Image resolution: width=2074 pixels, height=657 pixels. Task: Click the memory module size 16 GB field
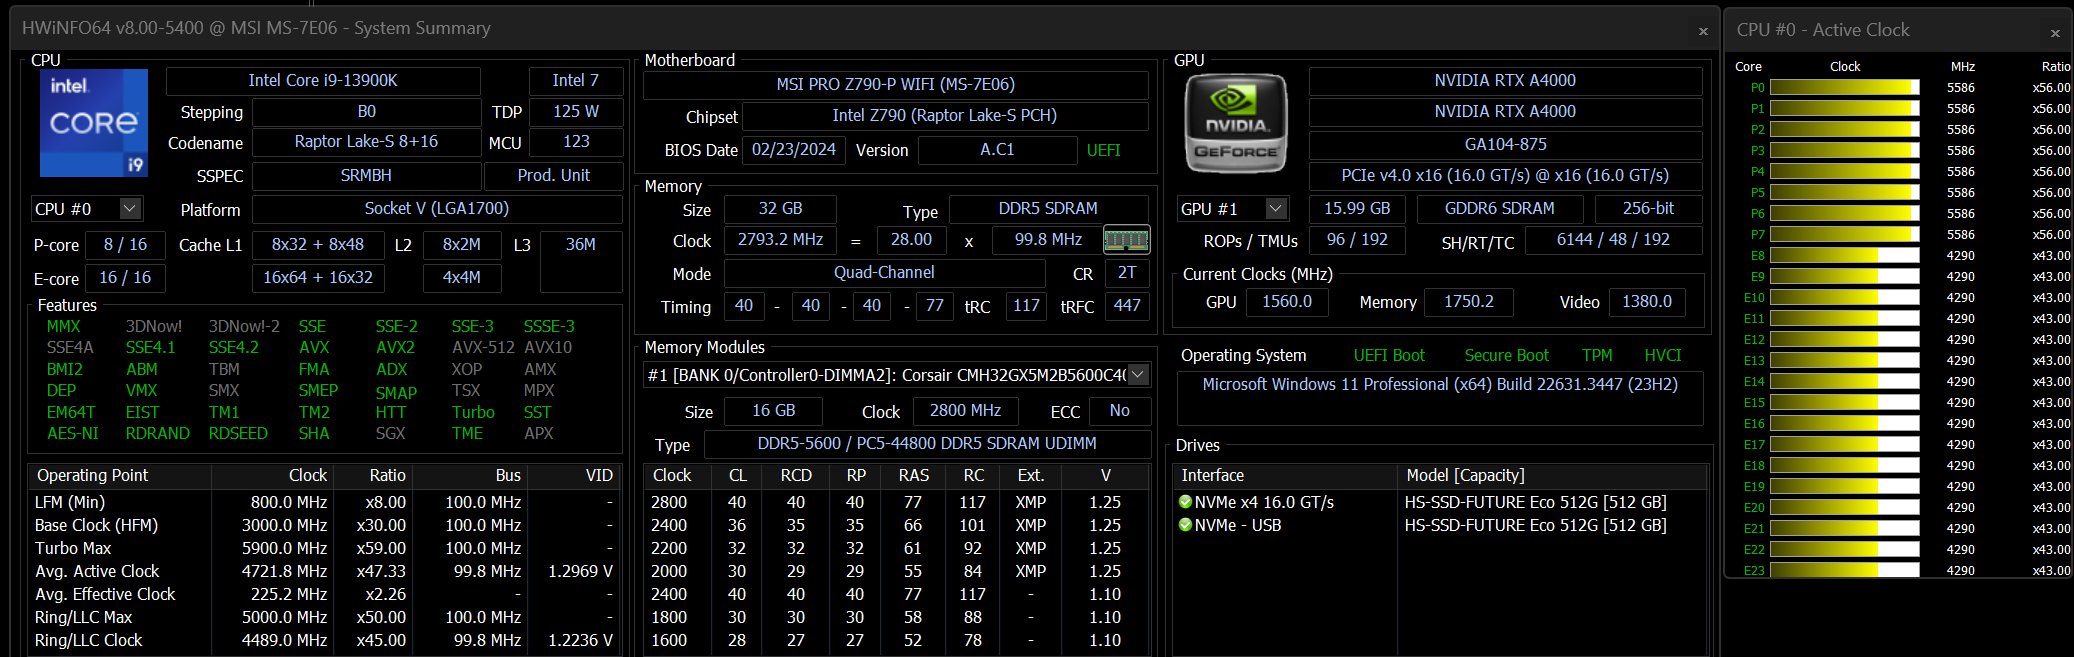coord(774,411)
